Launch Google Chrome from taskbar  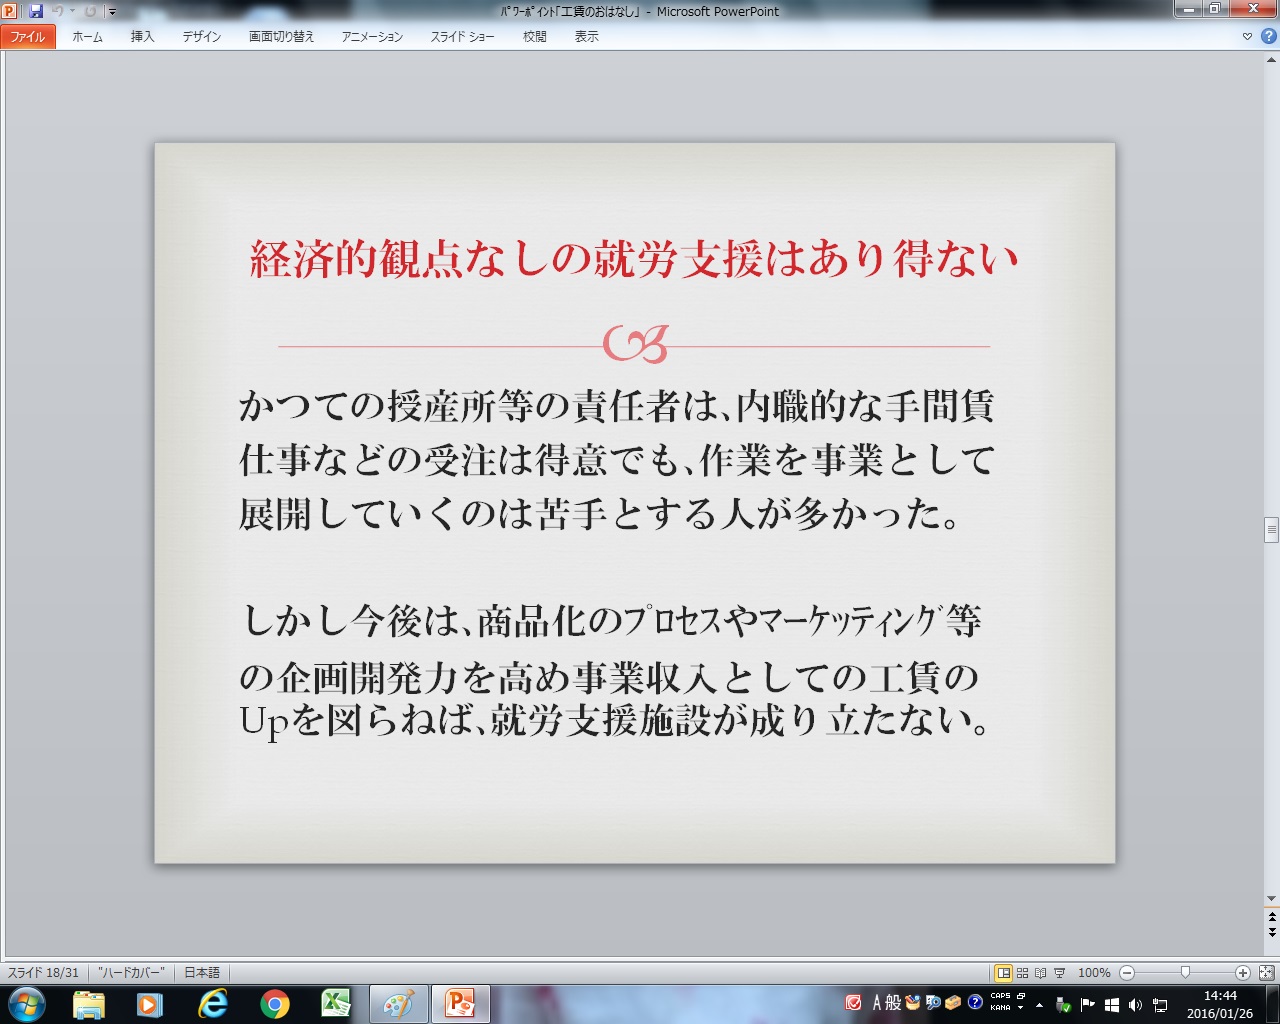274,1004
